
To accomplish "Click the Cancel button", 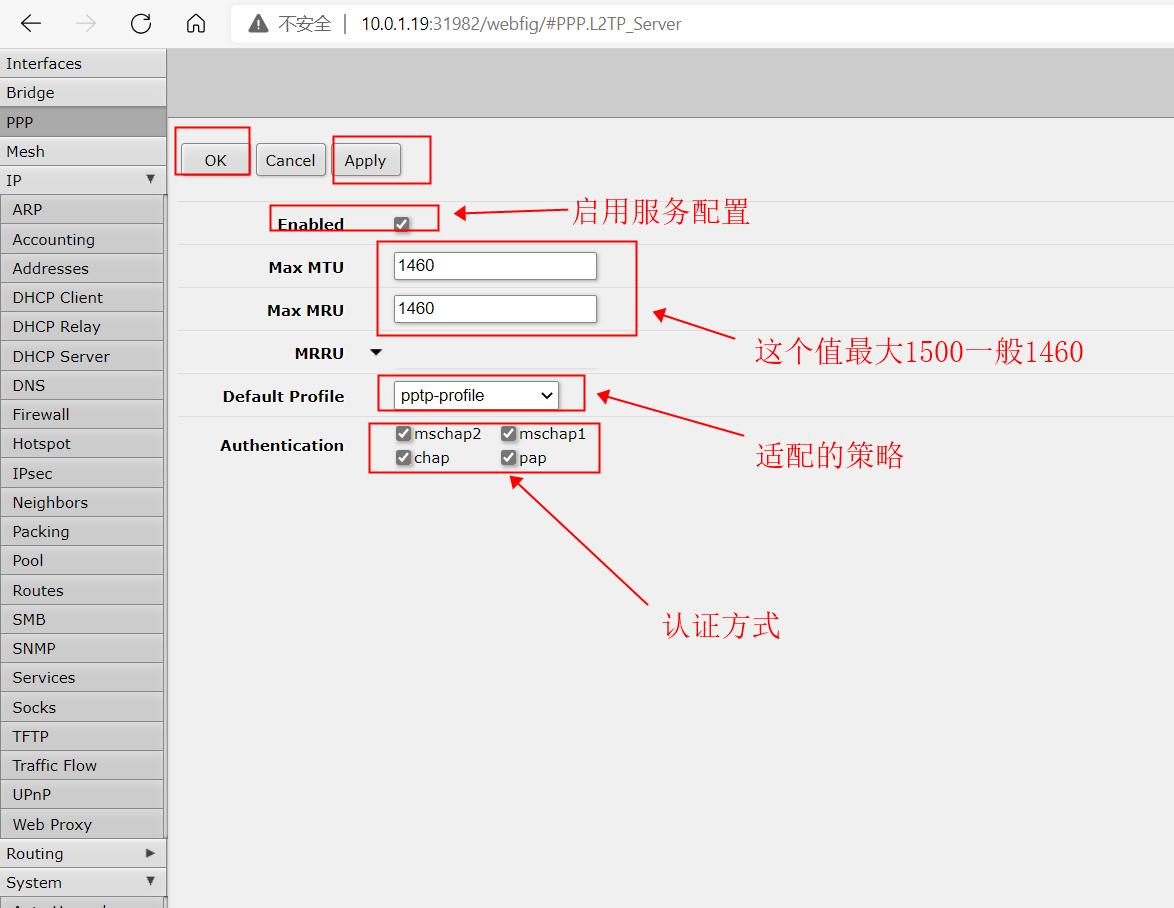I will click(x=290, y=161).
